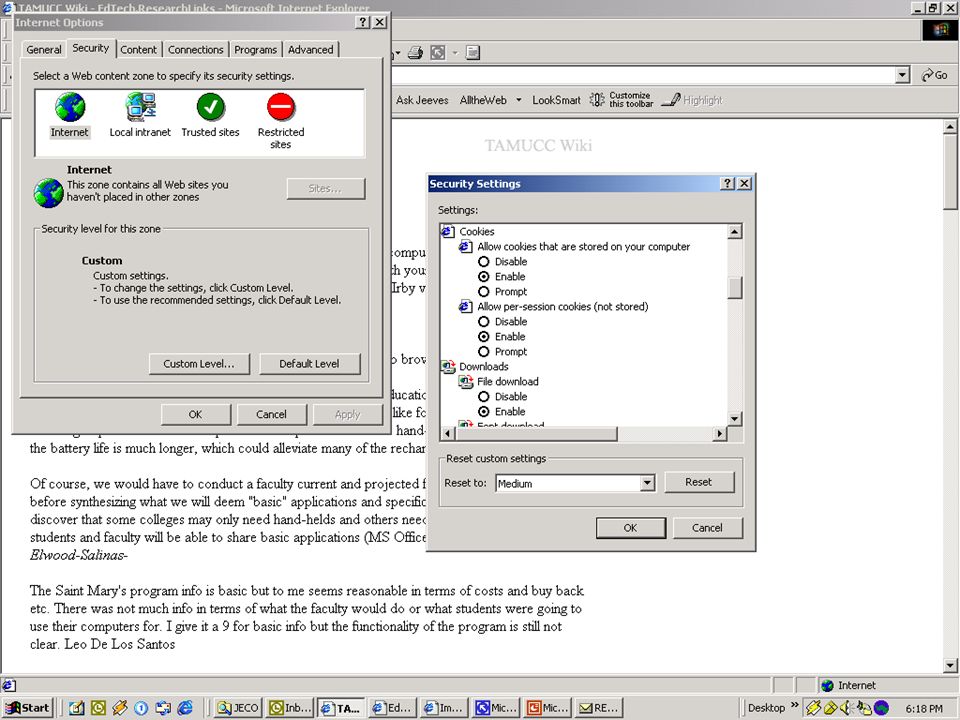
Task: Select the Internet zone globe icon
Action: coord(70,107)
